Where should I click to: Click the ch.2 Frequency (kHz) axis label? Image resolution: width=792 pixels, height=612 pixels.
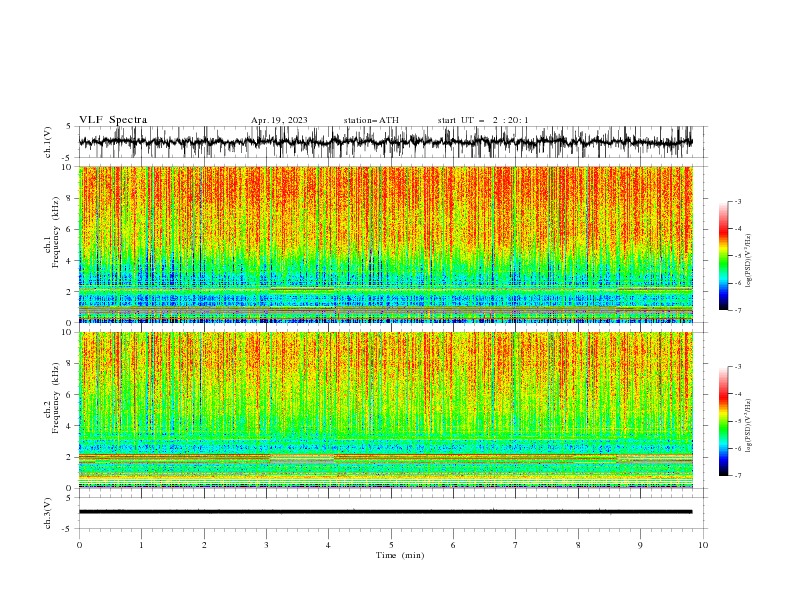pos(52,398)
